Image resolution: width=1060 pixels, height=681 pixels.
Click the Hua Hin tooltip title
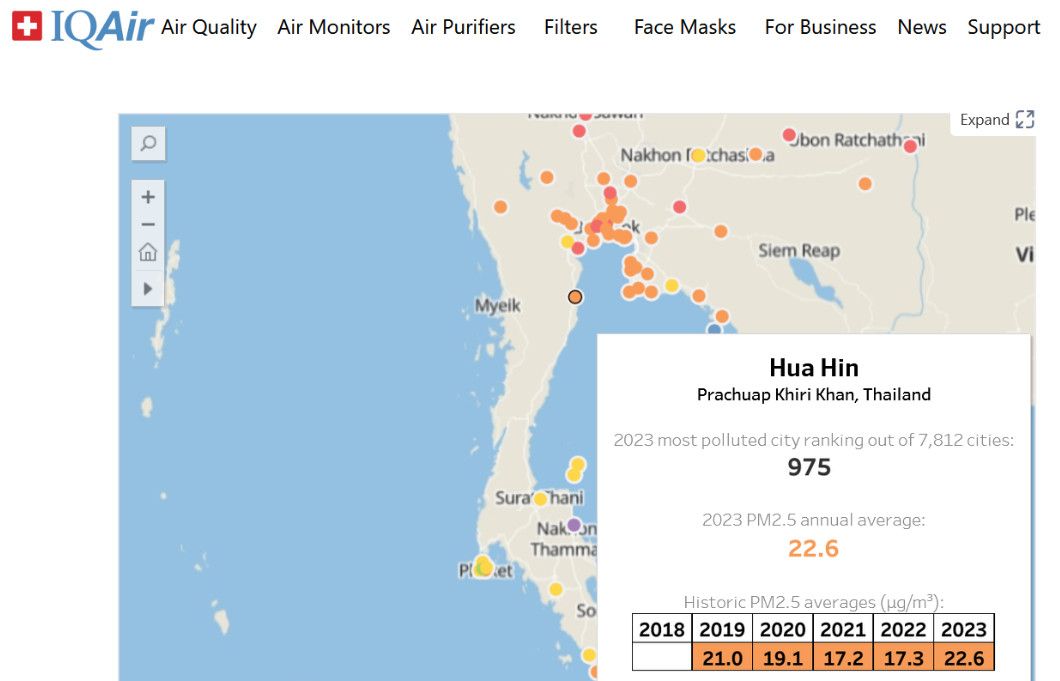coord(814,368)
